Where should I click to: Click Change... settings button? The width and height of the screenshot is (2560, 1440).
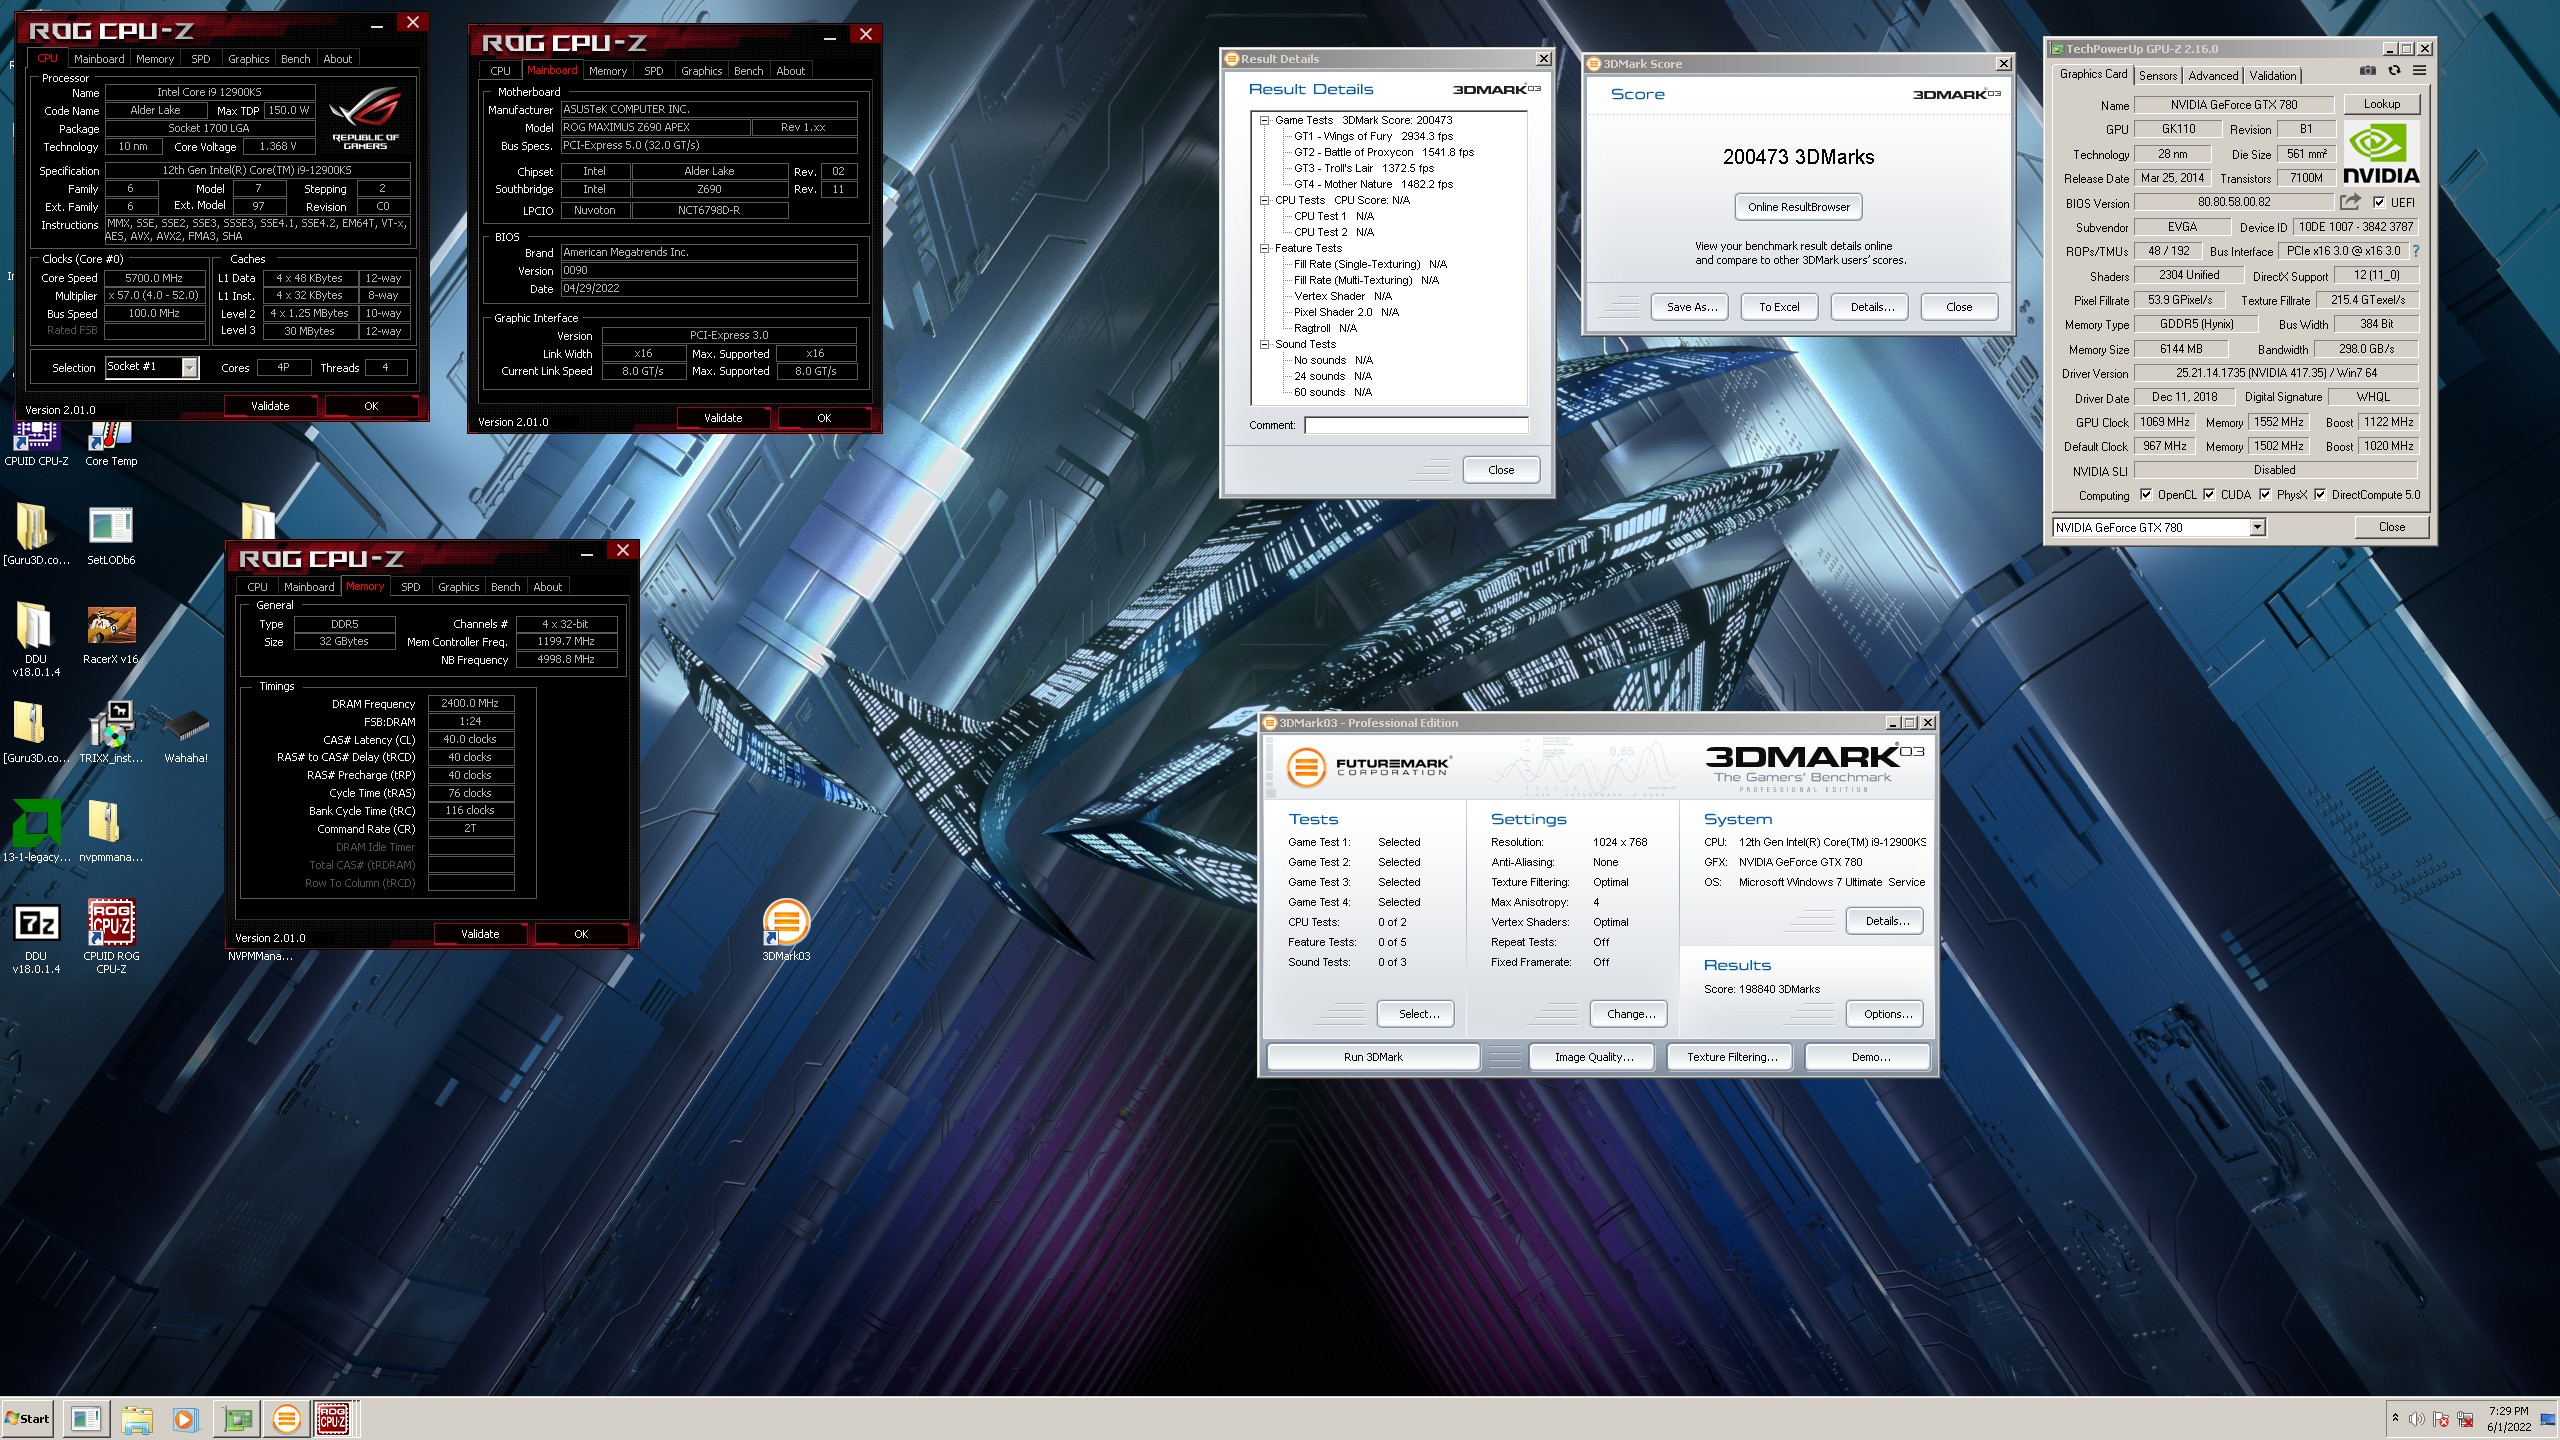tap(1630, 1014)
